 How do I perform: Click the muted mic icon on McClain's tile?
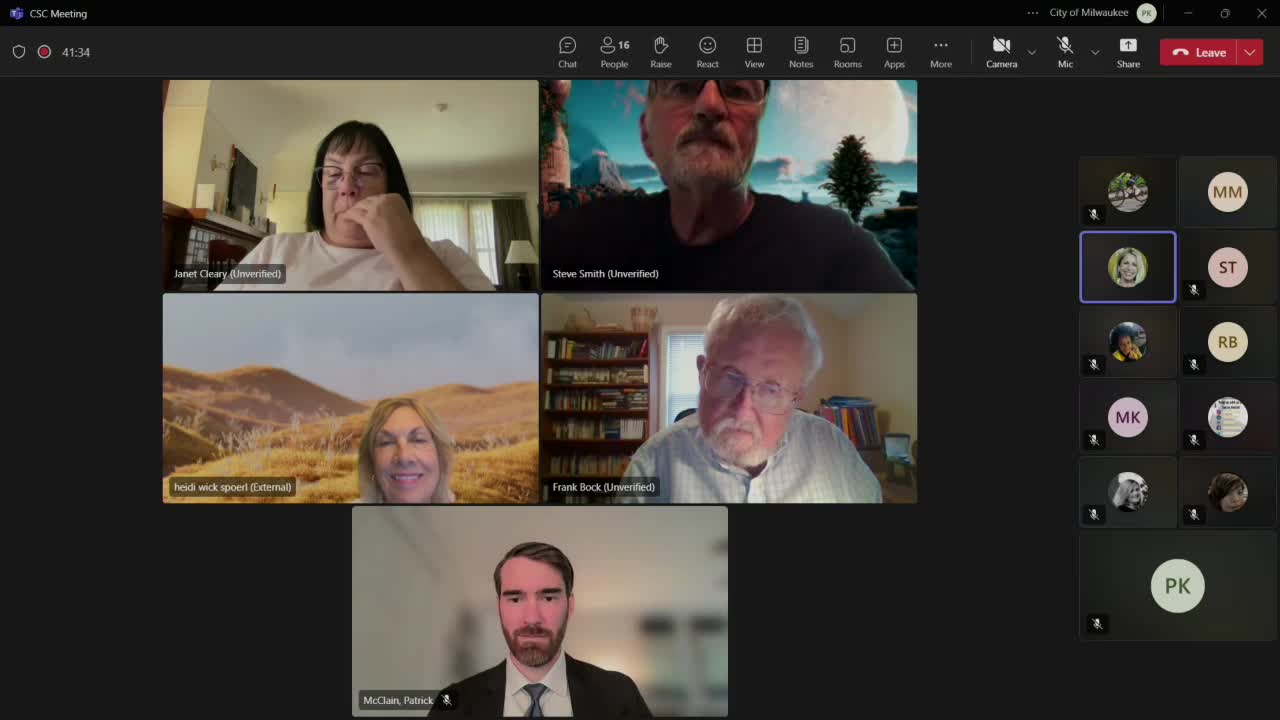pyautogui.click(x=447, y=700)
